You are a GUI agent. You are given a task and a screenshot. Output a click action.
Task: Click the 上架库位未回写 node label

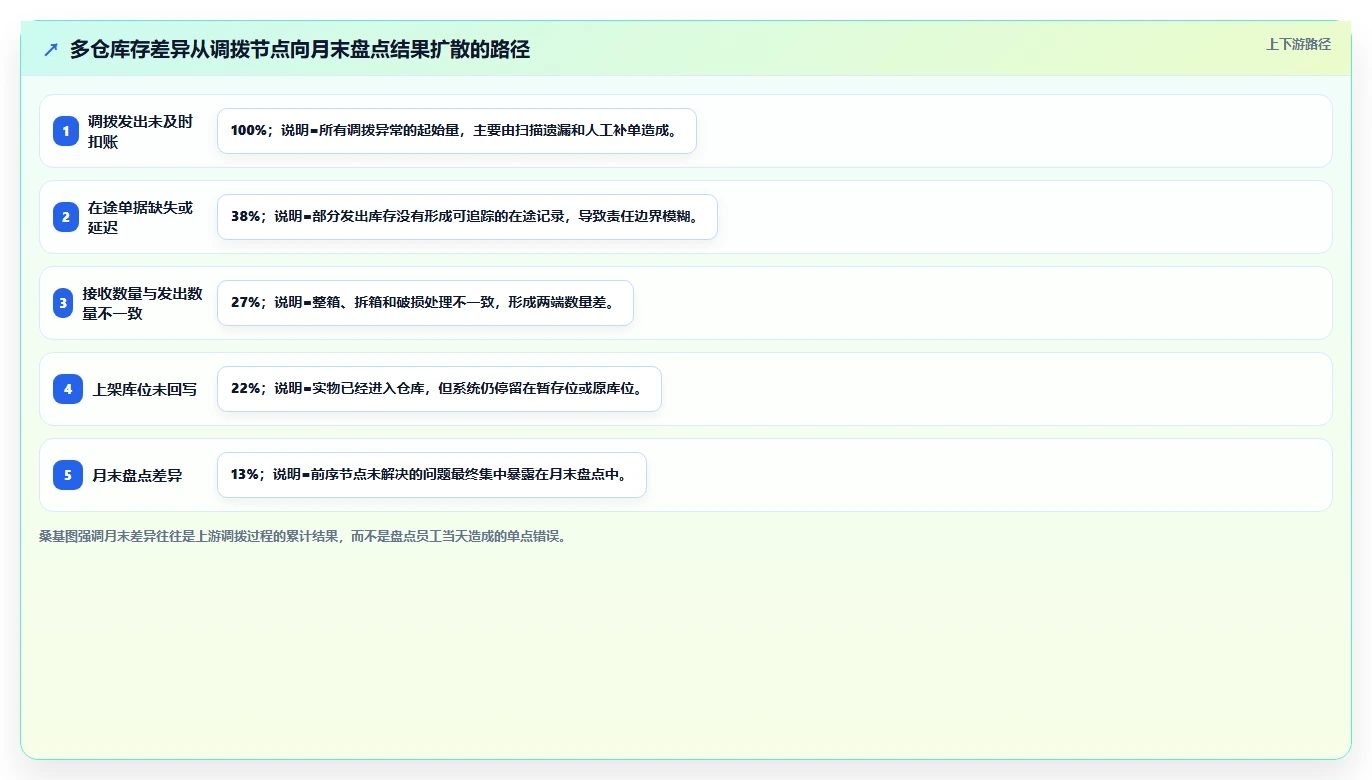[145, 389]
